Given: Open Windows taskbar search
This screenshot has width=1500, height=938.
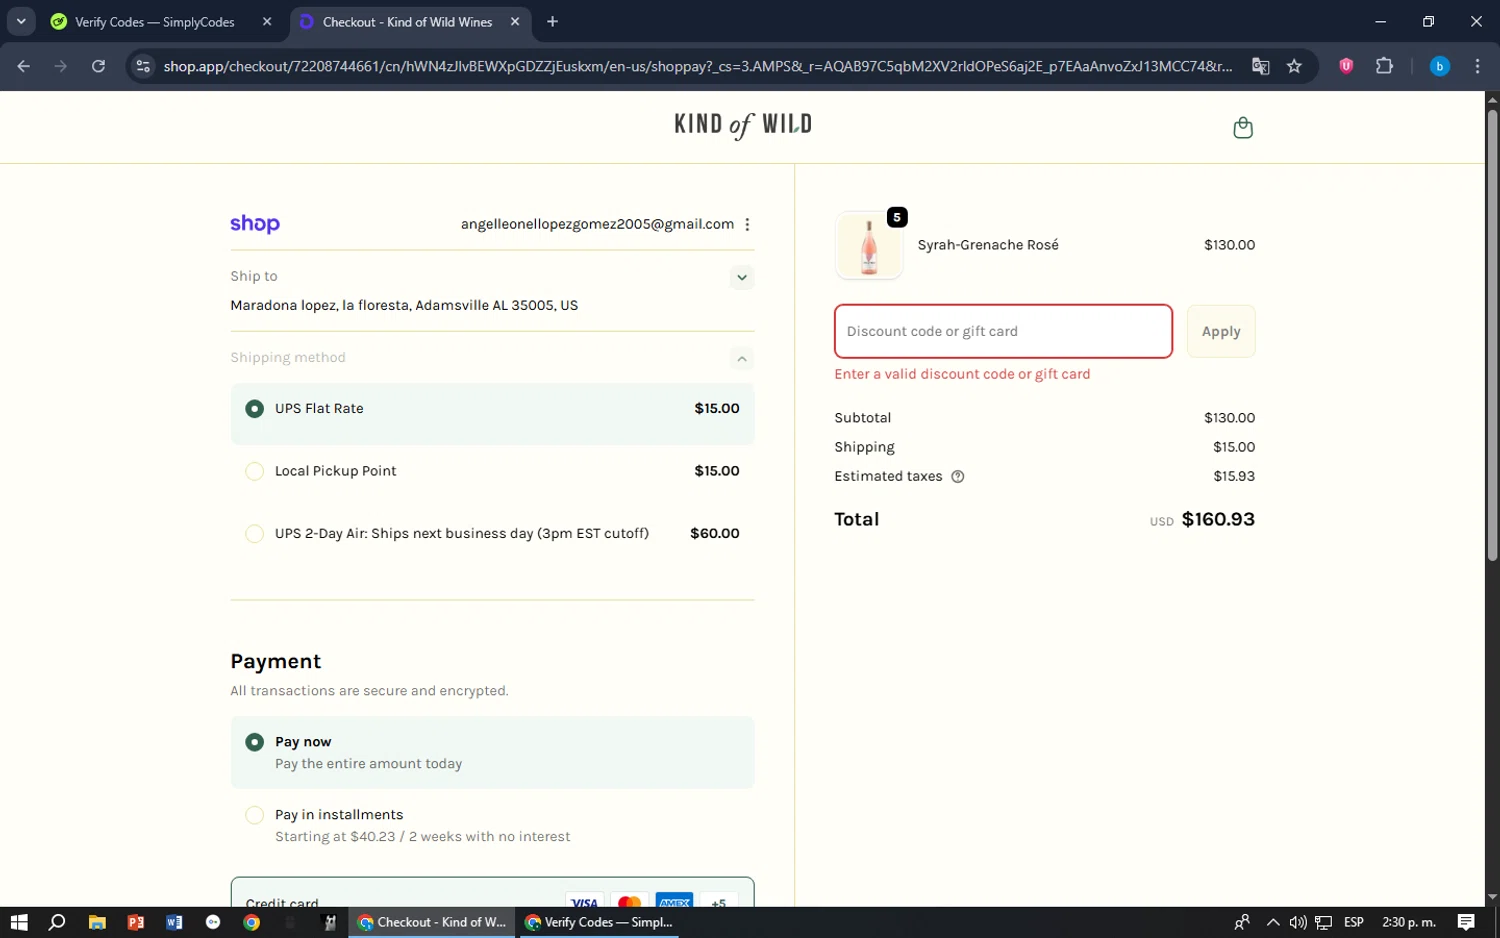Looking at the screenshot, I should pyautogui.click(x=57, y=922).
